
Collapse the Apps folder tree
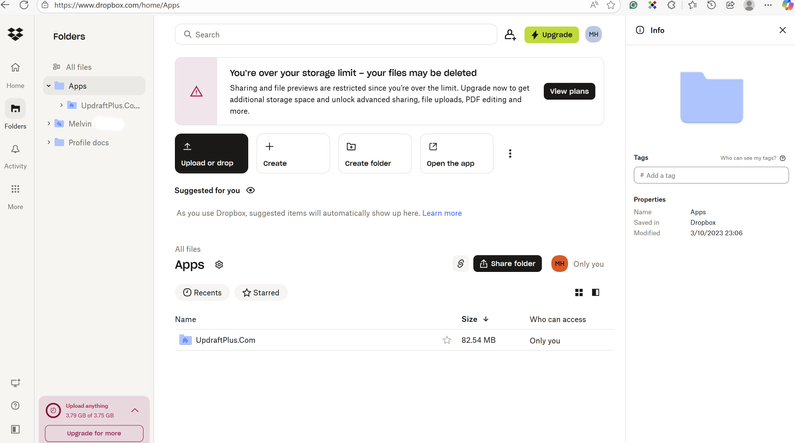[x=48, y=86]
